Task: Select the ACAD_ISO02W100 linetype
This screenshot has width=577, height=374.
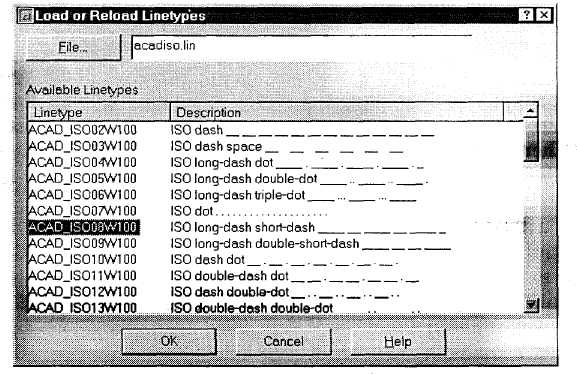Action: click(82, 130)
